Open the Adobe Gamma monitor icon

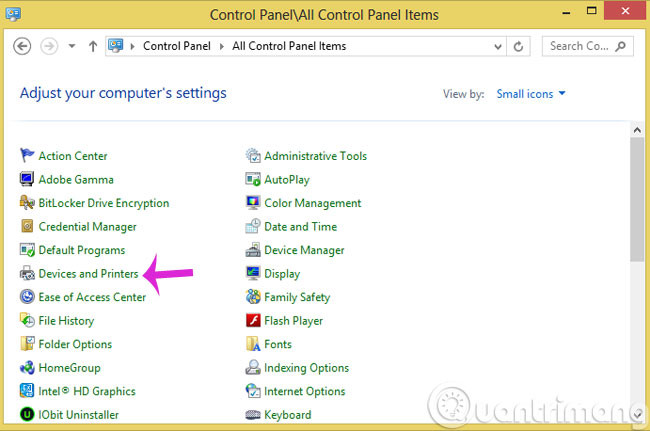click(27, 180)
